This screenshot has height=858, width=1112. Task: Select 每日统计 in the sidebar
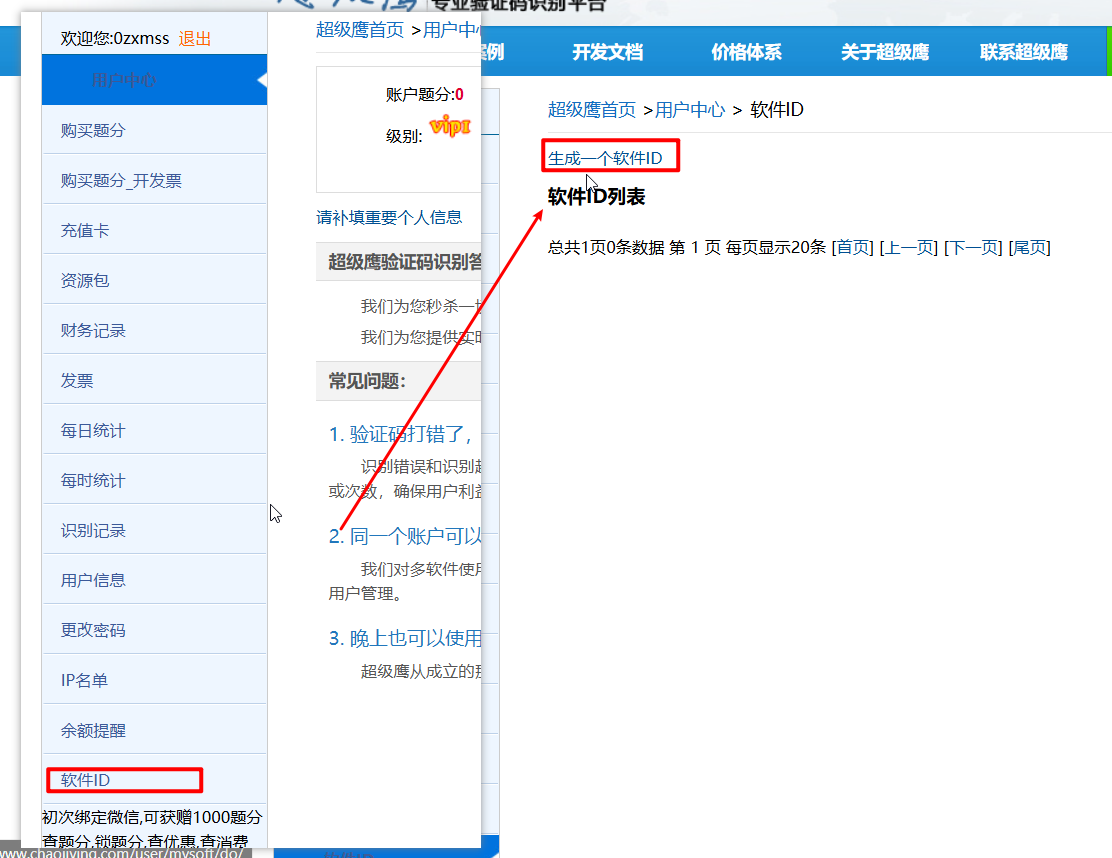coord(93,431)
